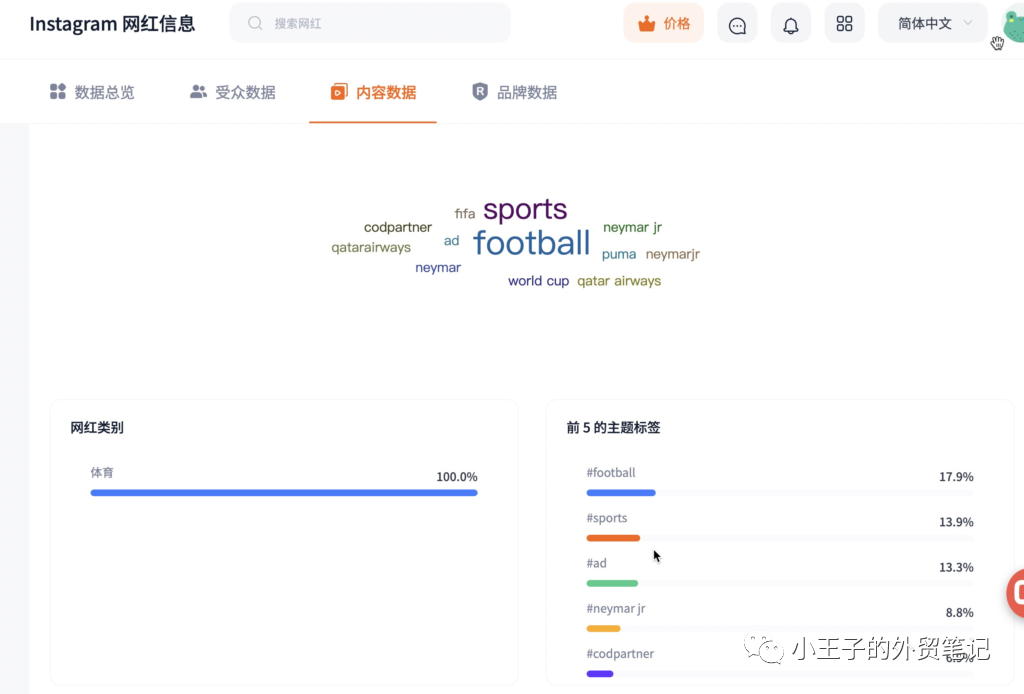Click the word ad in cloud

(451, 241)
